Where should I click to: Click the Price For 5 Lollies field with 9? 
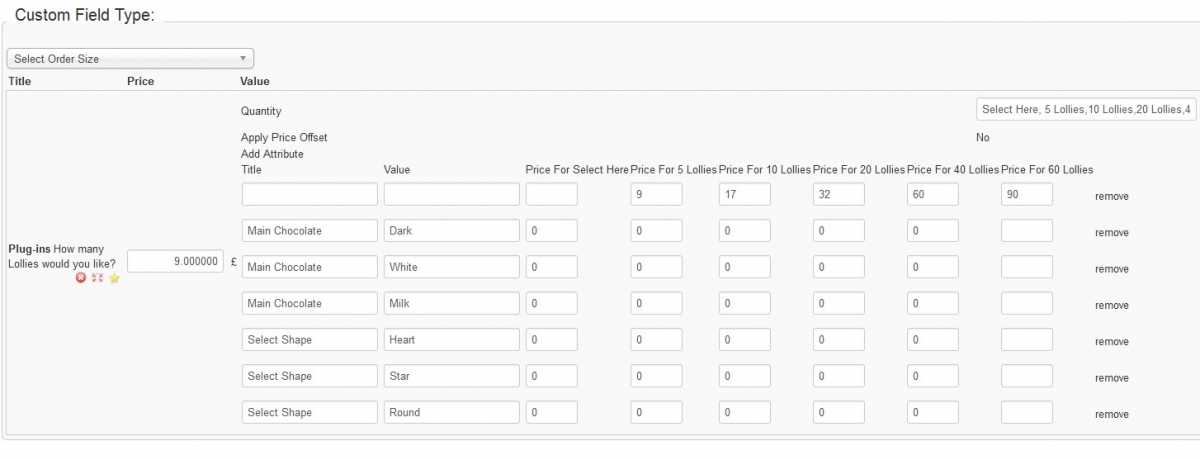pyautogui.click(x=656, y=195)
